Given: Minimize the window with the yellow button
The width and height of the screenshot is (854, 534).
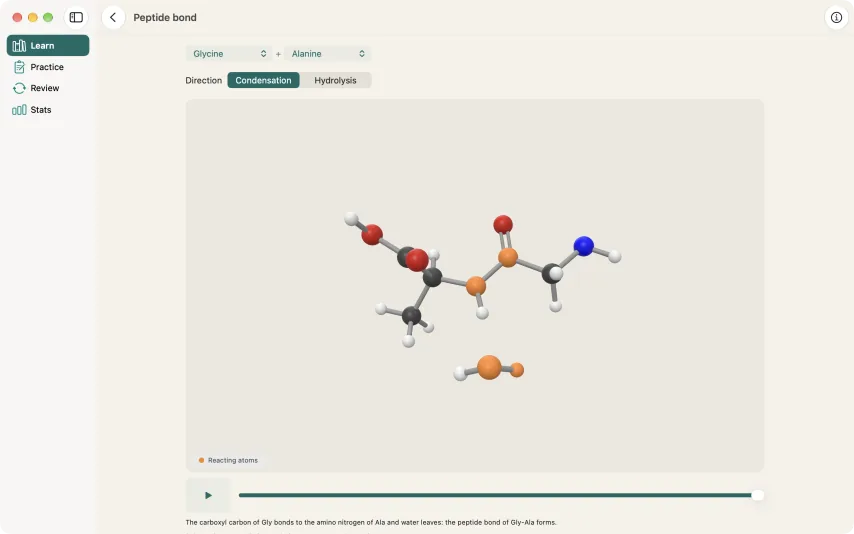Looking at the screenshot, I should [33, 17].
